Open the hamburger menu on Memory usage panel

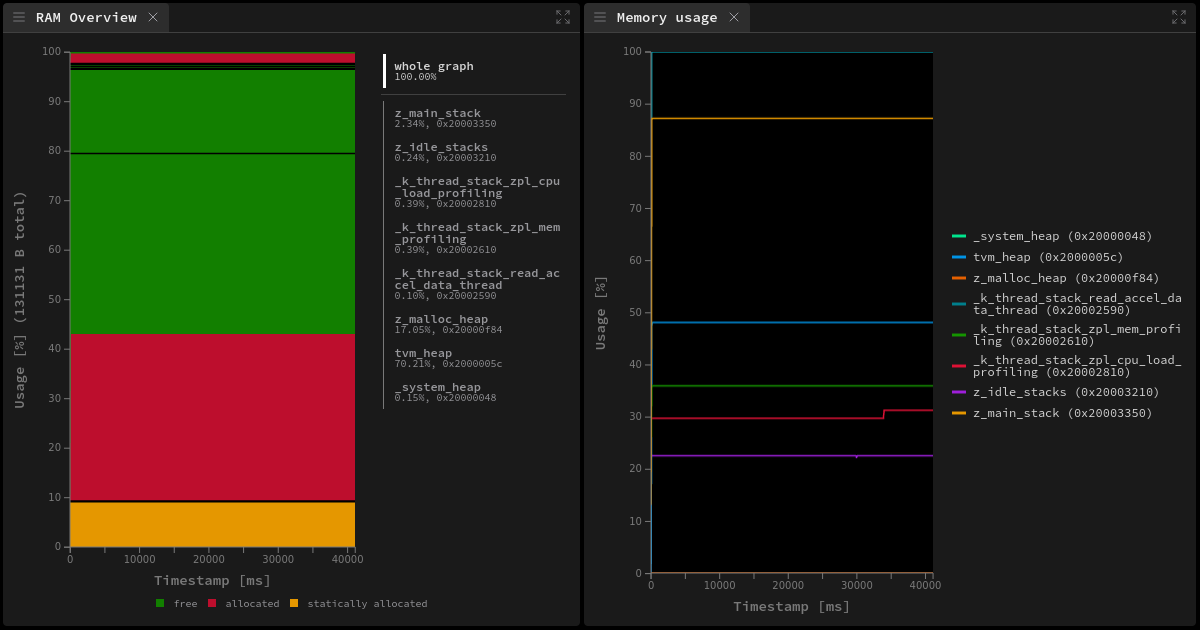598,17
